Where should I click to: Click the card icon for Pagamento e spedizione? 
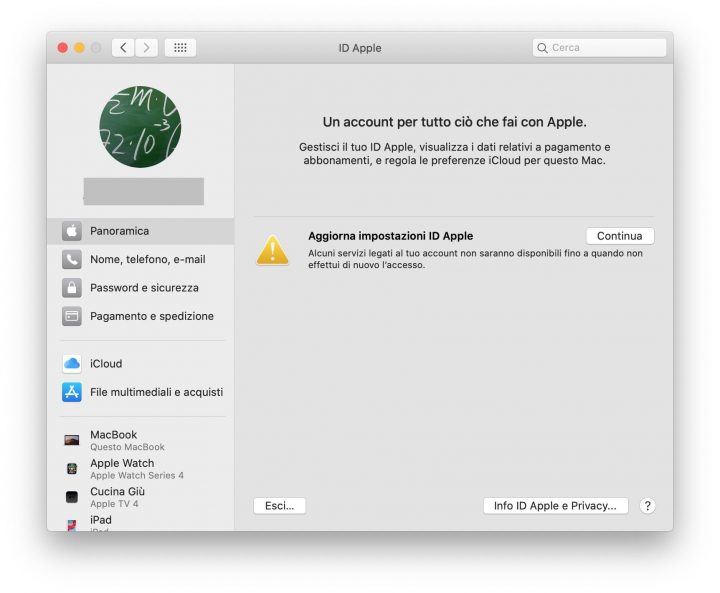click(72, 316)
